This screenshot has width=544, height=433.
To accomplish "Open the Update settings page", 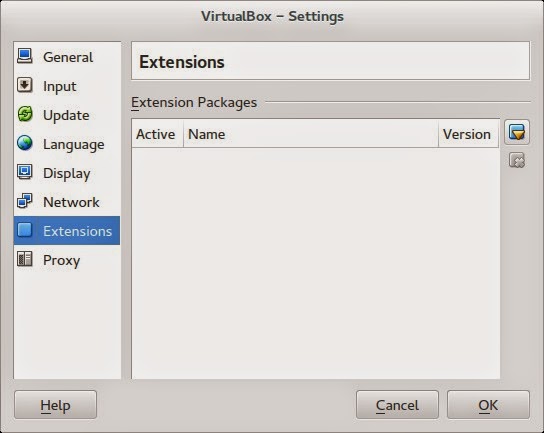I will [x=67, y=115].
